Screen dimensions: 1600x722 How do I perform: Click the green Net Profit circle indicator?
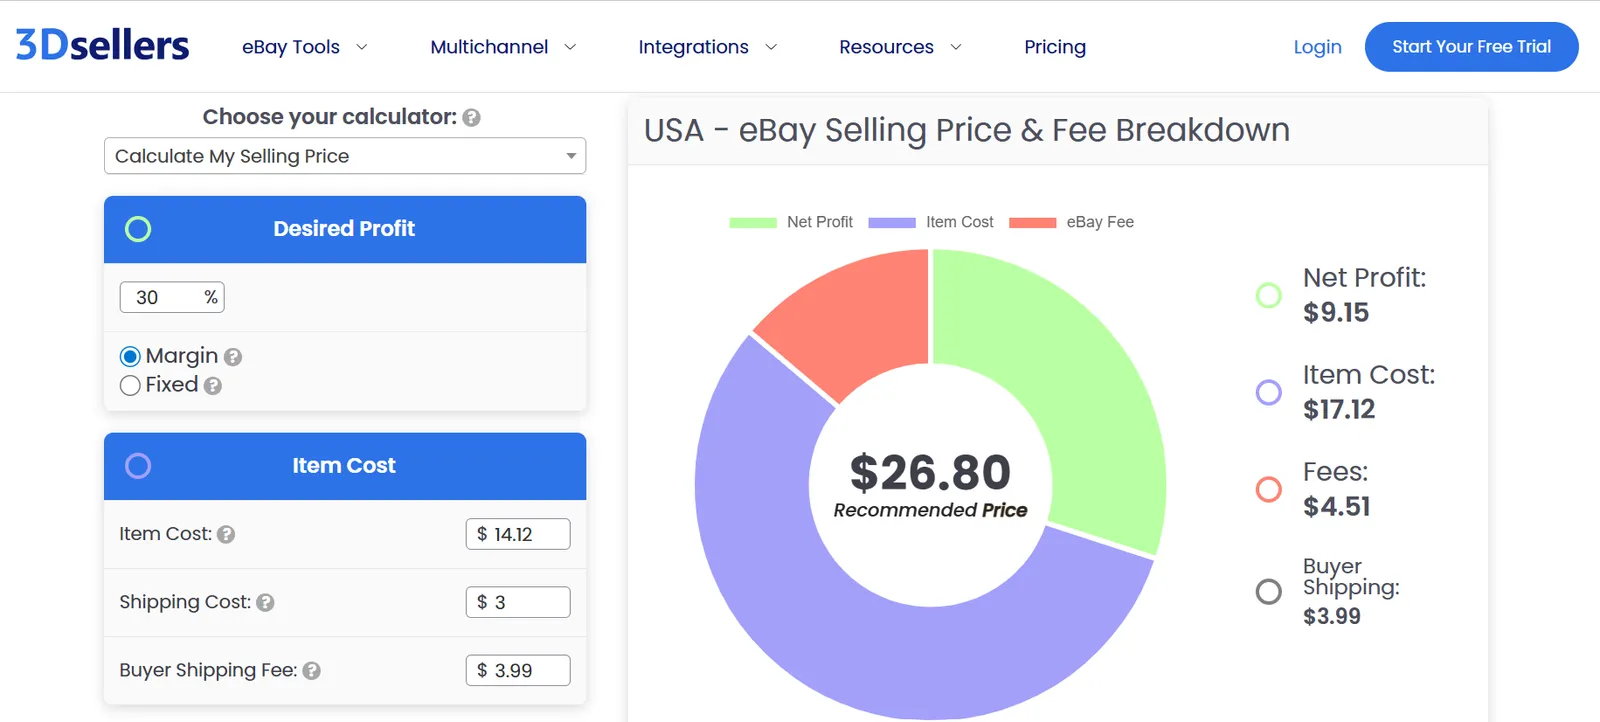tap(1268, 295)
